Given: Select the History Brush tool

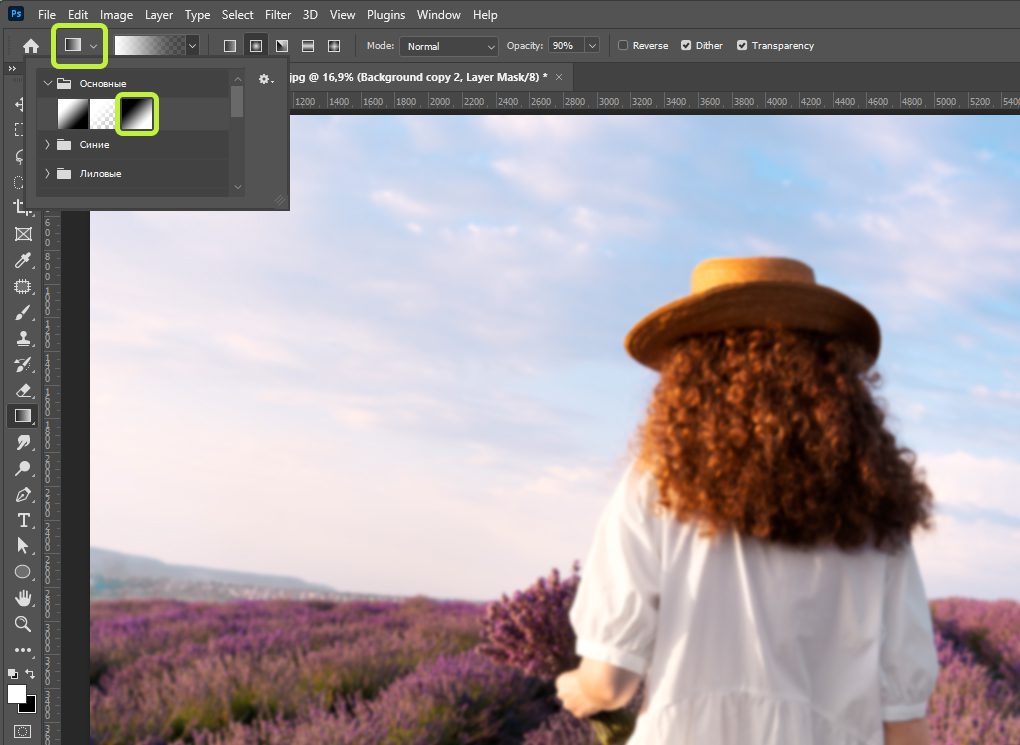Looking at the screenshot, I should [23, 364].
